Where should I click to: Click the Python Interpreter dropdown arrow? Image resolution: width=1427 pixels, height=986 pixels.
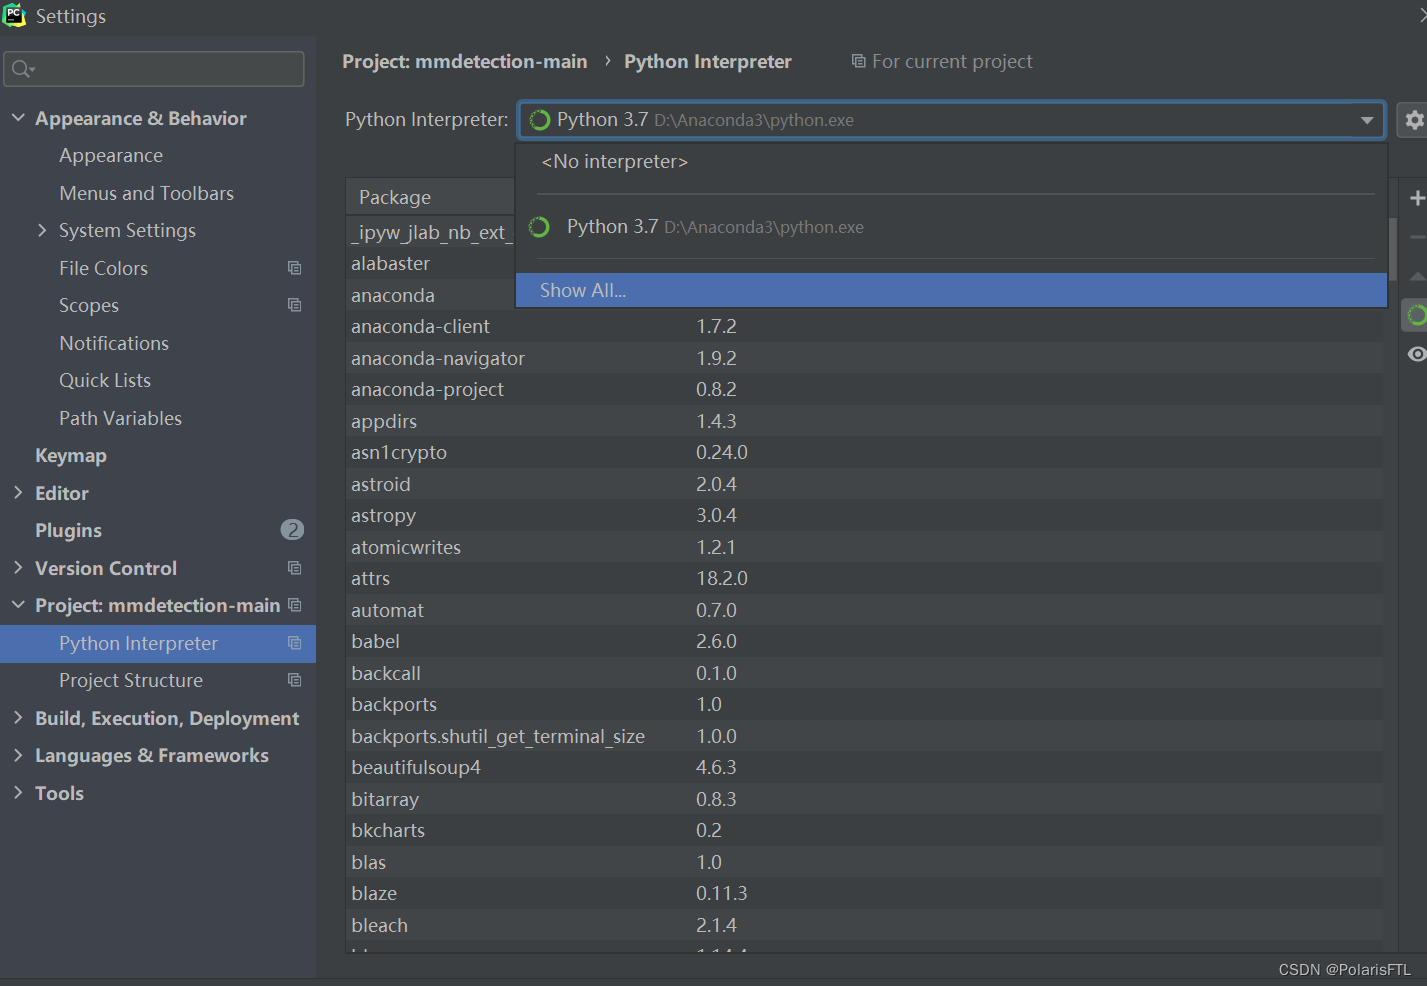pos(1366,120)
